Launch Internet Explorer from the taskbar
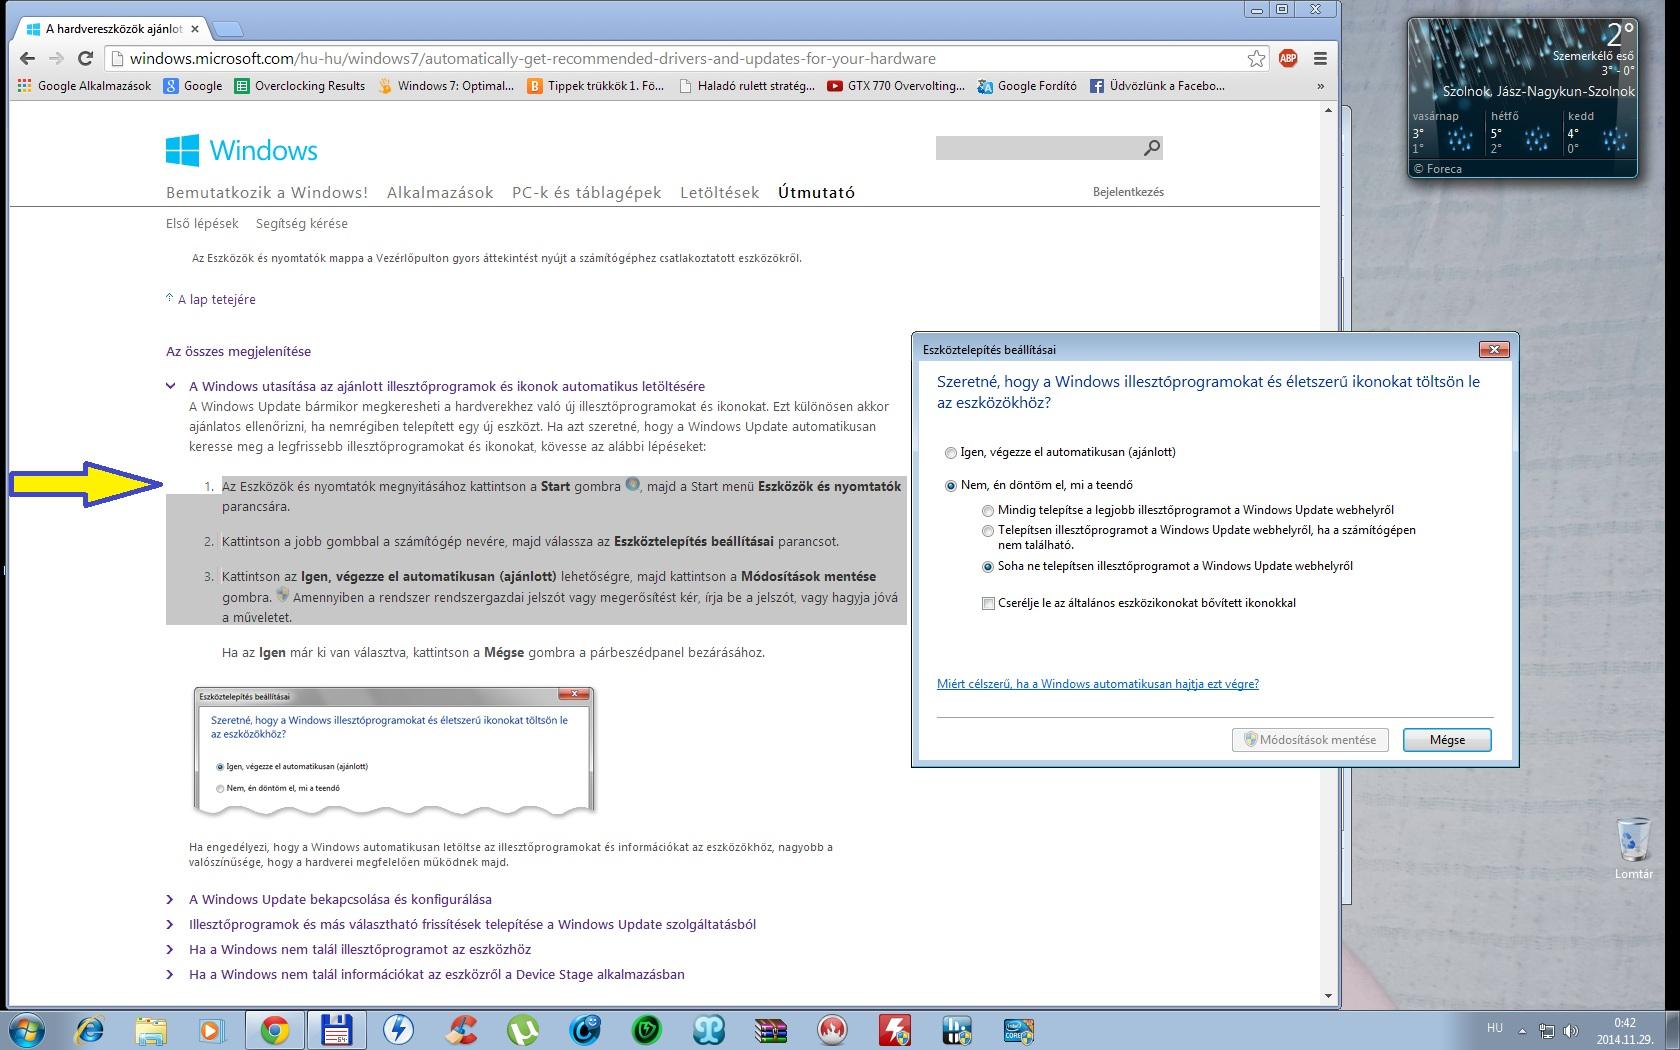The width and height of the screenshot is (1680, 1050). click(90, 1029)
